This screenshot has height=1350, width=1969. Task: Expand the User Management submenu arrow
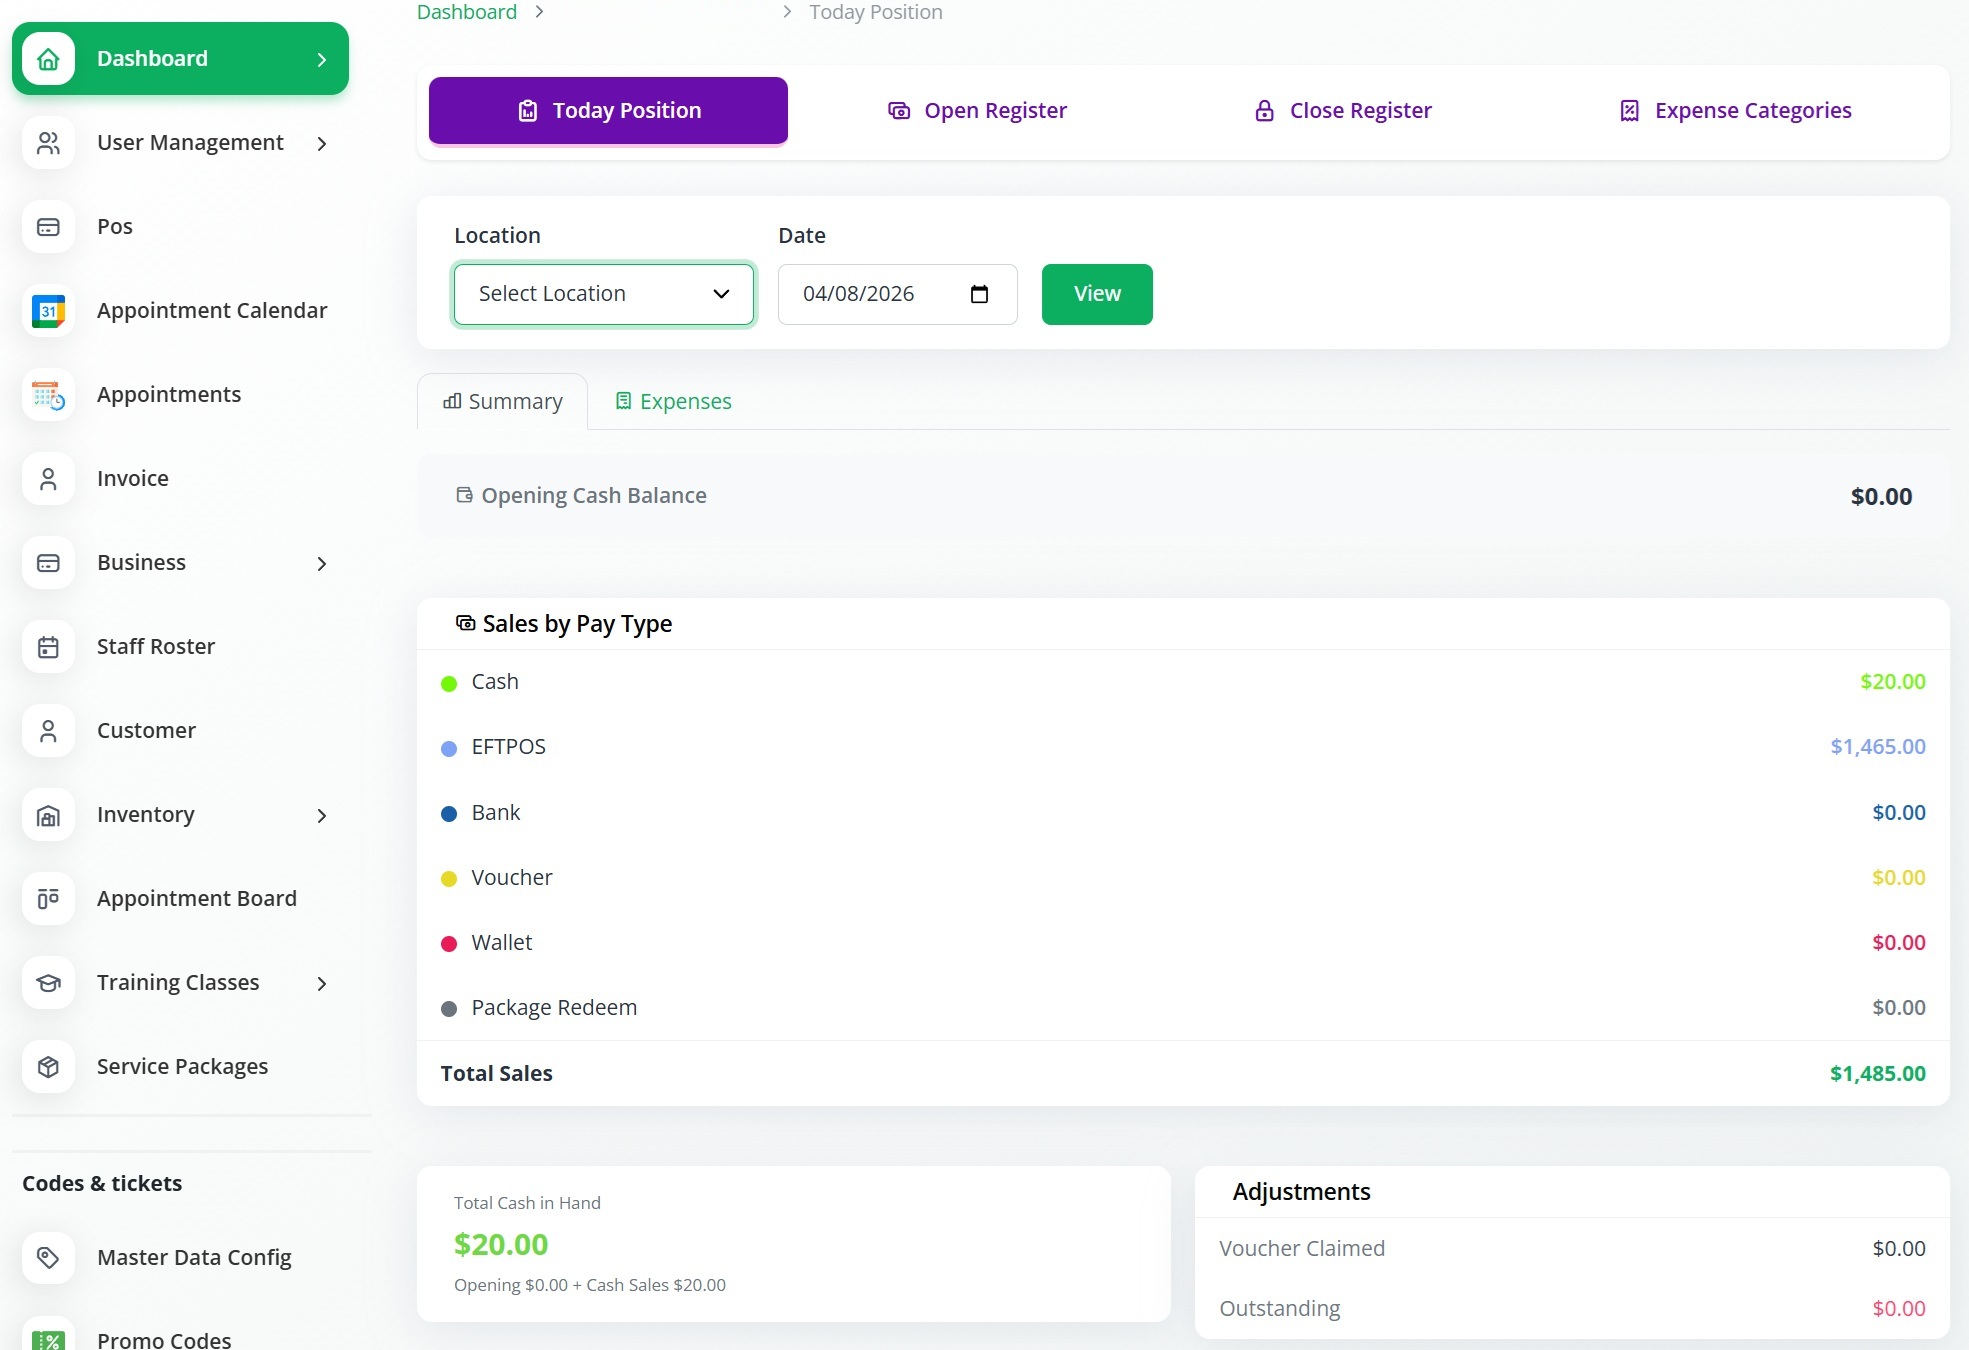[x=322, y=144]
